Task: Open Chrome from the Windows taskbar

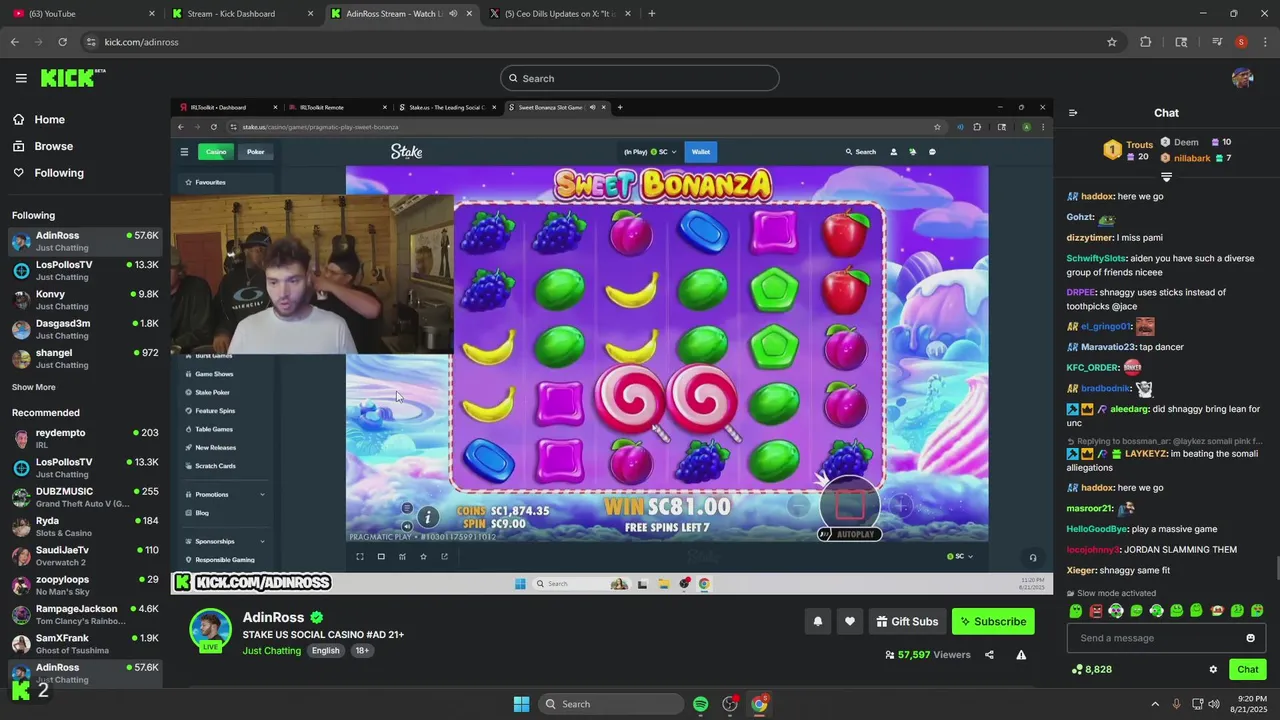Action: (x=759, y=704)
